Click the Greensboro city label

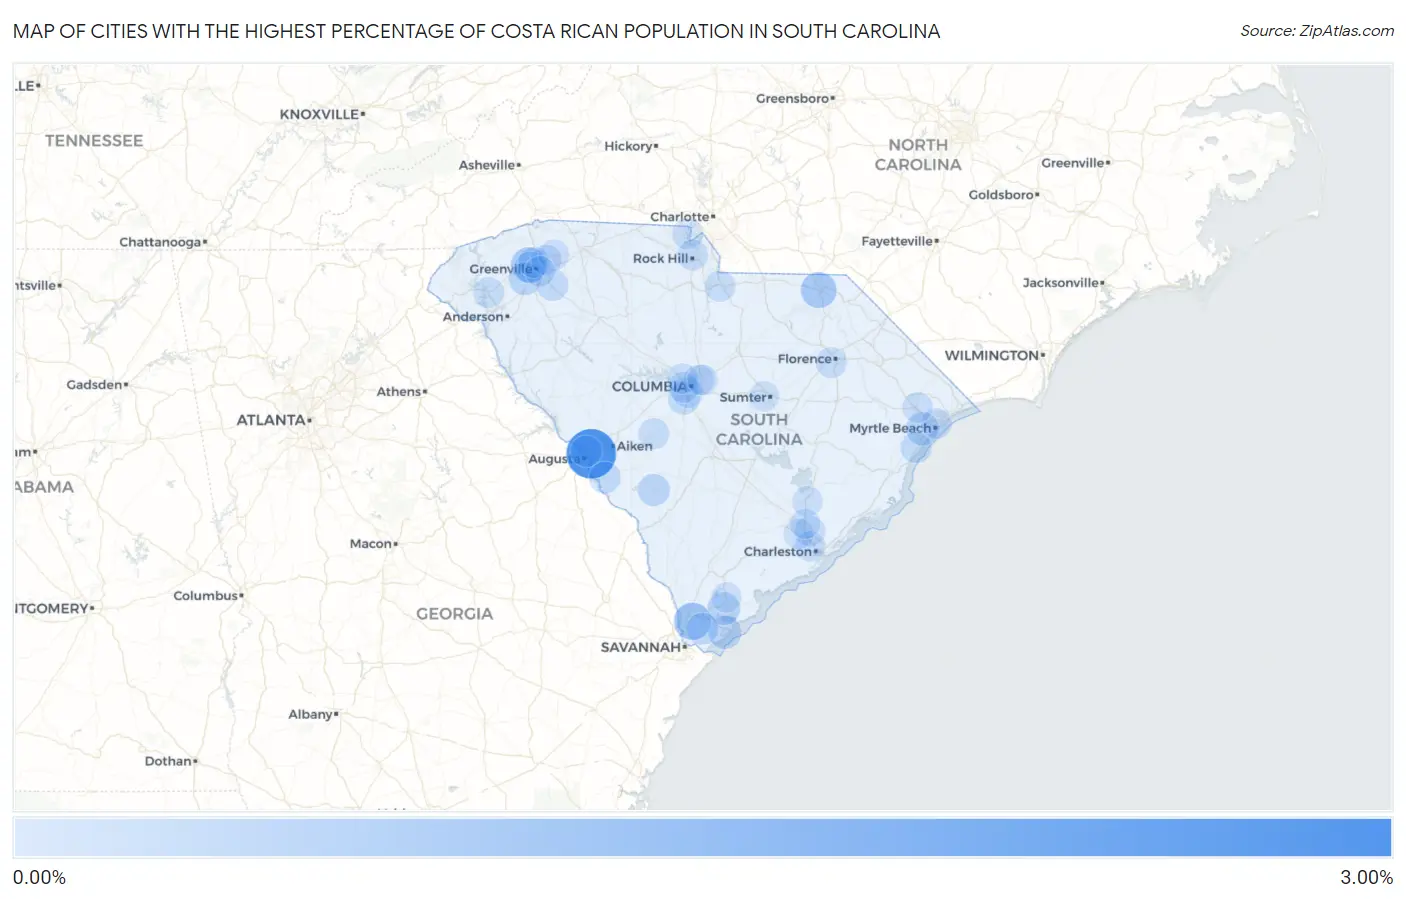coord(793,98)
